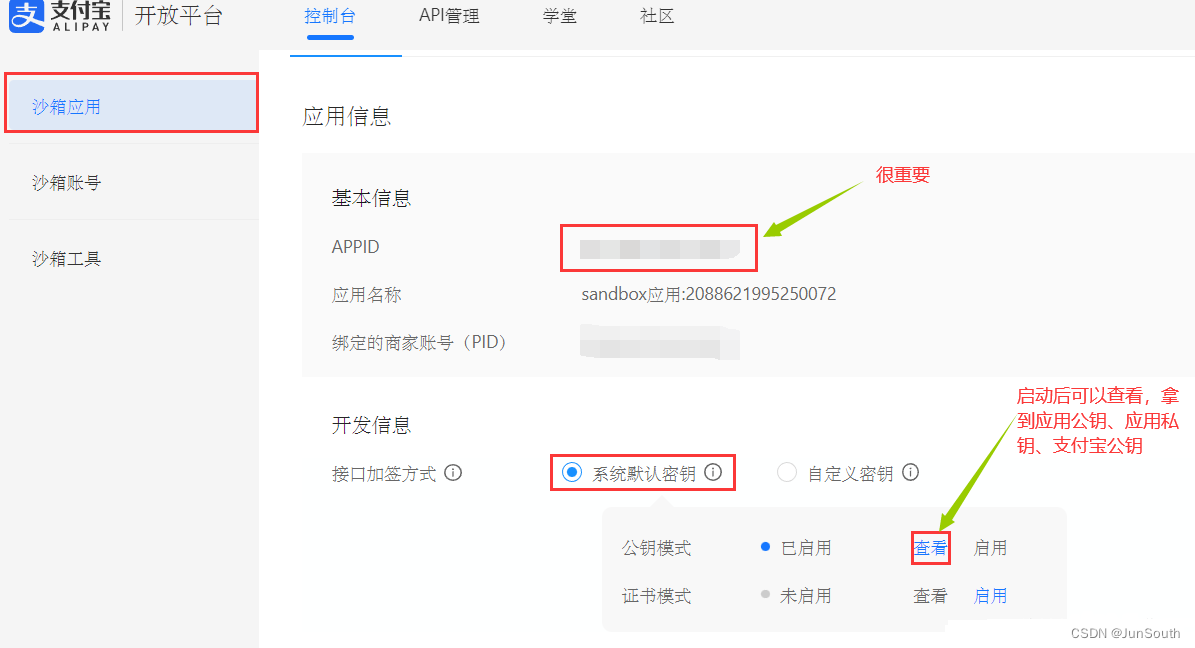Go to the 学堂 tab
Screen dimensions: 1195x648
559,16
